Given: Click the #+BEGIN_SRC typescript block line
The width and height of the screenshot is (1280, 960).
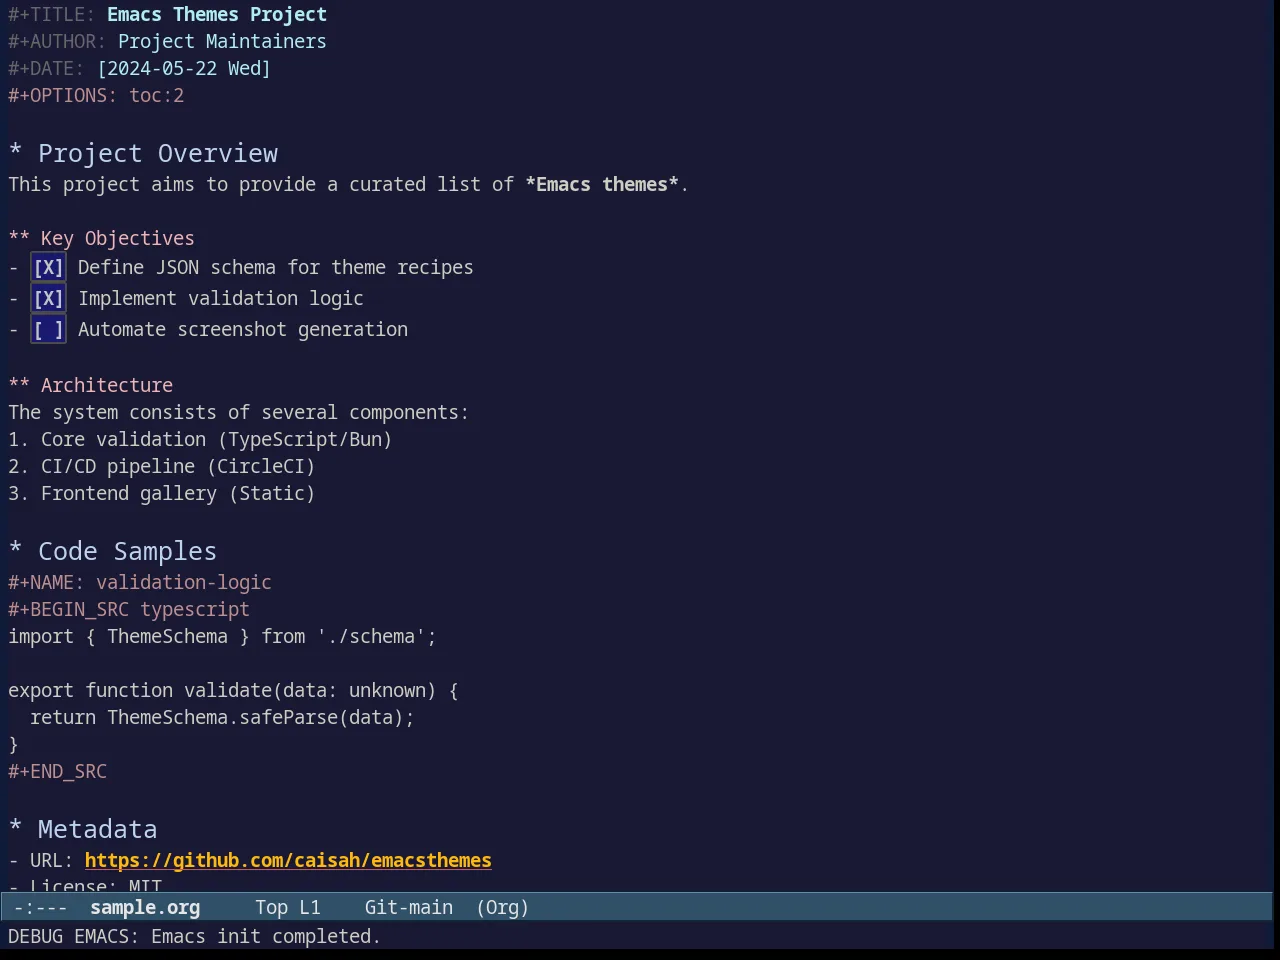Looking at the screenshot, I should click(129, 609).
